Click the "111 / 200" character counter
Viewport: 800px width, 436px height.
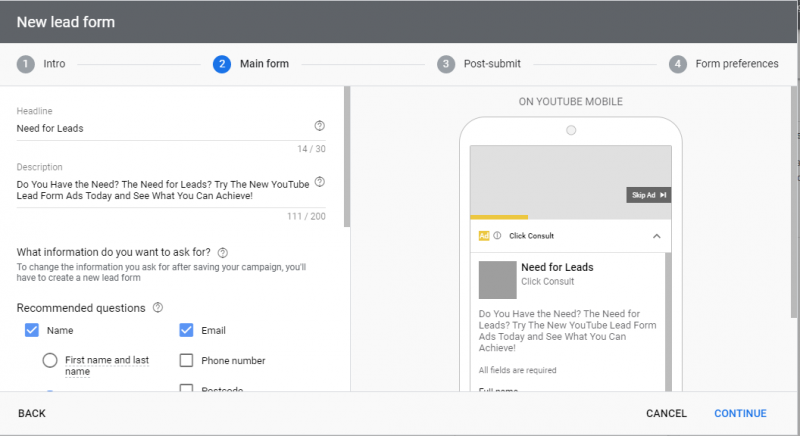click(306, 216)
